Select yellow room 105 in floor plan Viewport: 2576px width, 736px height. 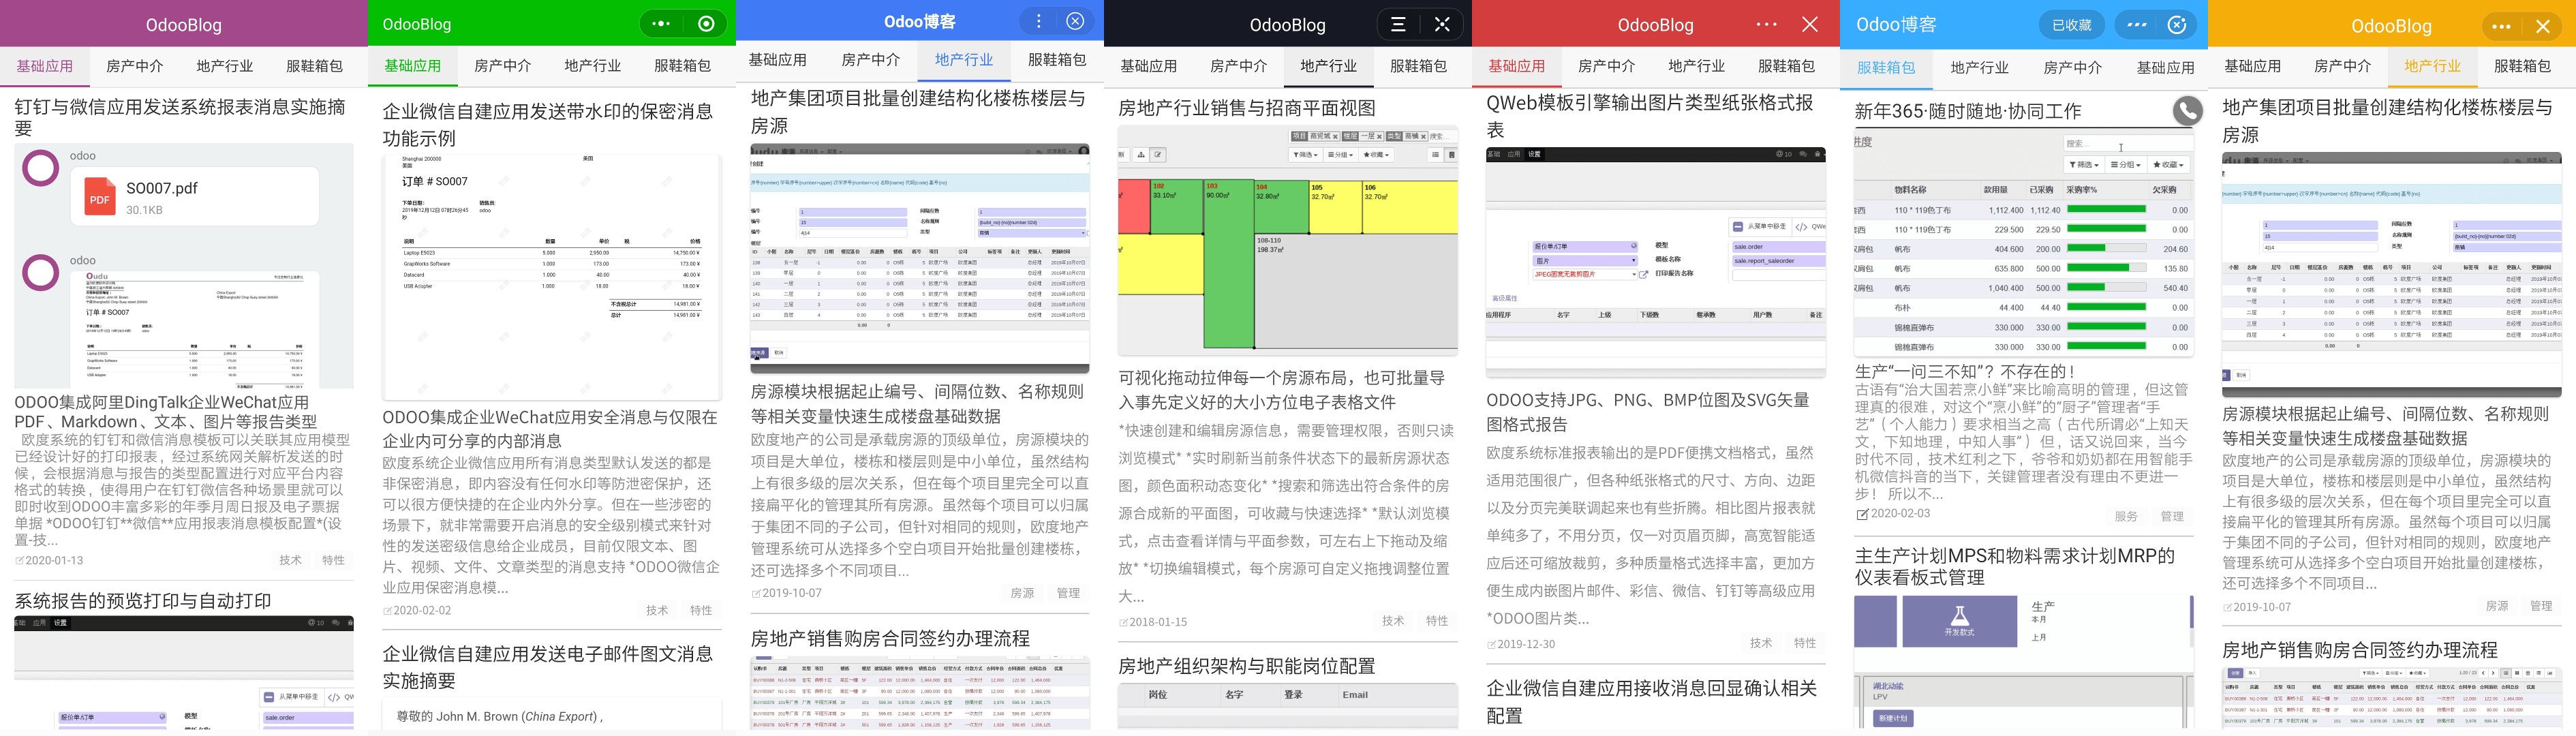1336,206
